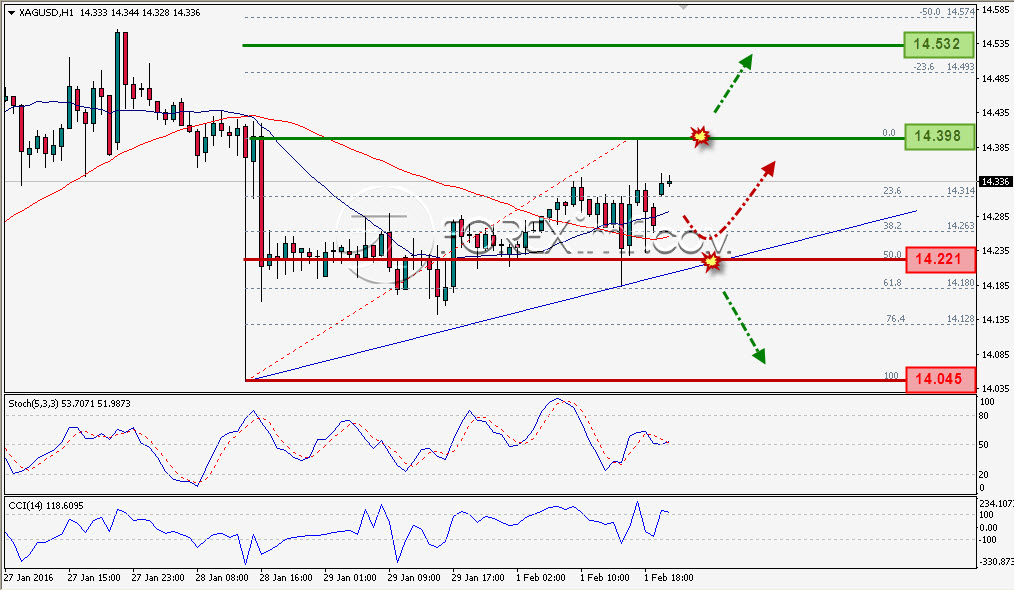Click the 1 Feb 10:00 time axis label

tap(604, 577)
